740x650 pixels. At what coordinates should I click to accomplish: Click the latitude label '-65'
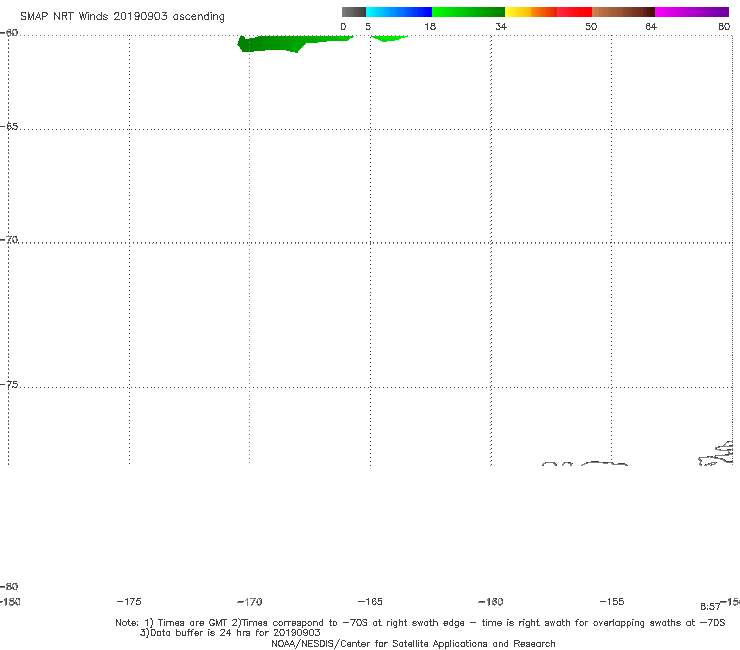[x=9, y=127]
